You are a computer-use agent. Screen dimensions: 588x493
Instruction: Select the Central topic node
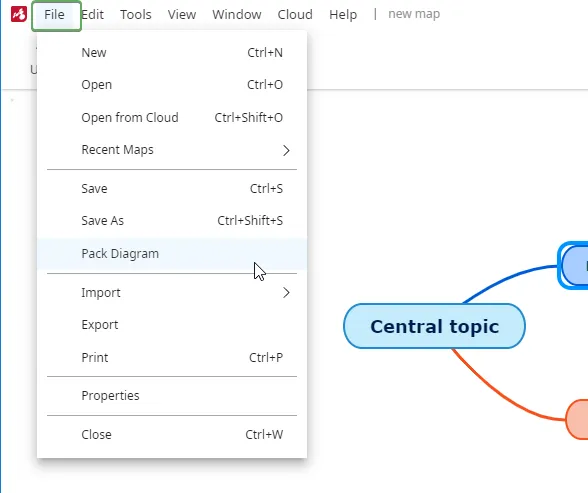[x=434, y=326]
